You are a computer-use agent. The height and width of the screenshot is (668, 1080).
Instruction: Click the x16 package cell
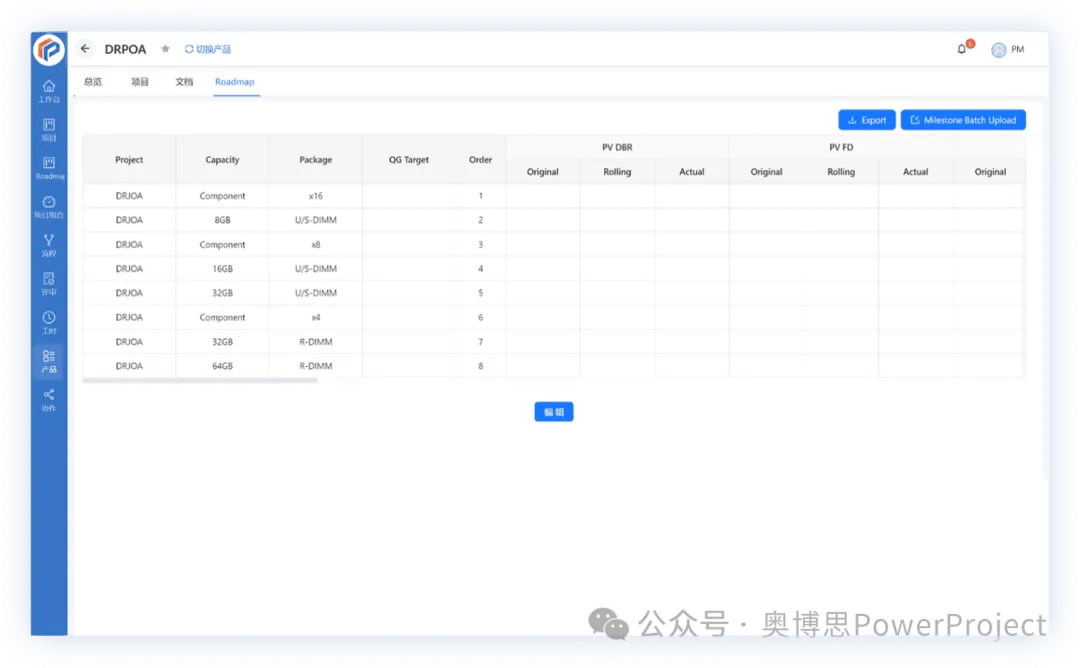coord(315,196)
